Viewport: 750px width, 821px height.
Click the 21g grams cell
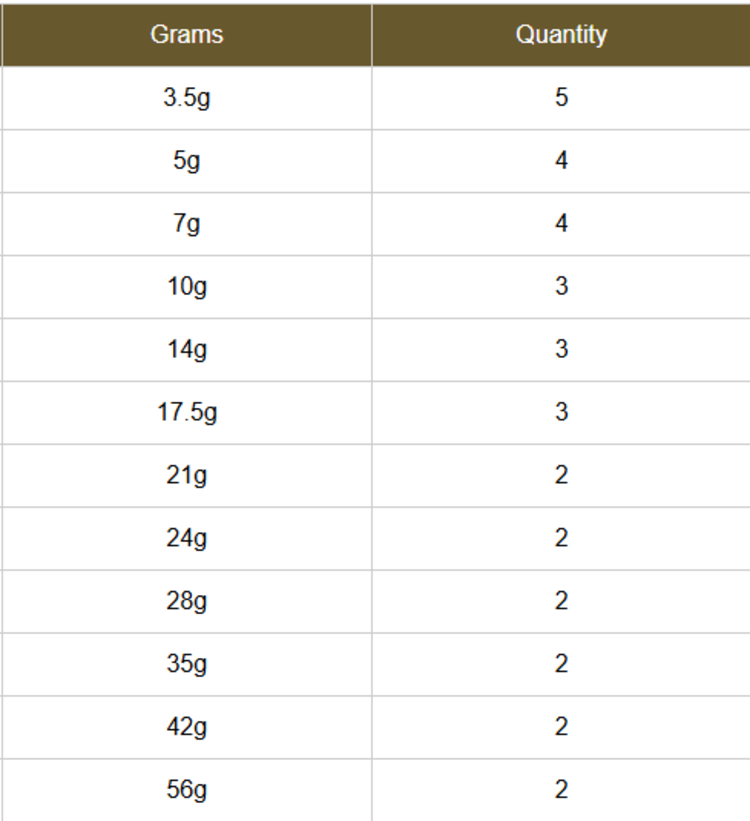187,476
